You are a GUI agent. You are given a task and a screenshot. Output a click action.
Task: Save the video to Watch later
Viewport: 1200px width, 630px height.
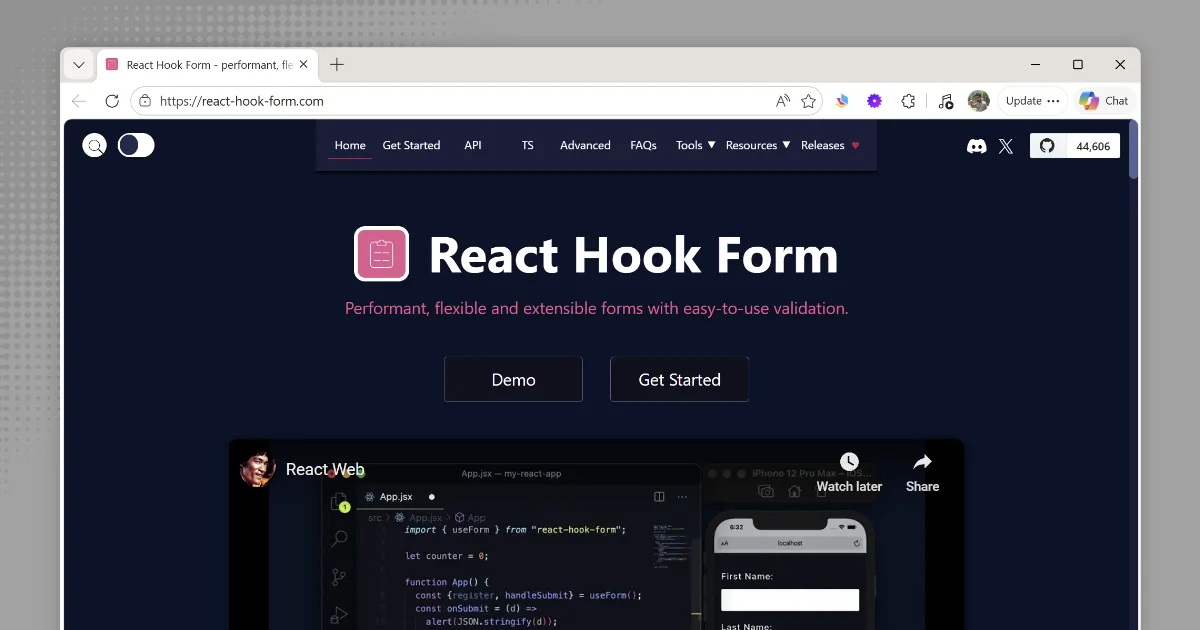click(849, 470)
